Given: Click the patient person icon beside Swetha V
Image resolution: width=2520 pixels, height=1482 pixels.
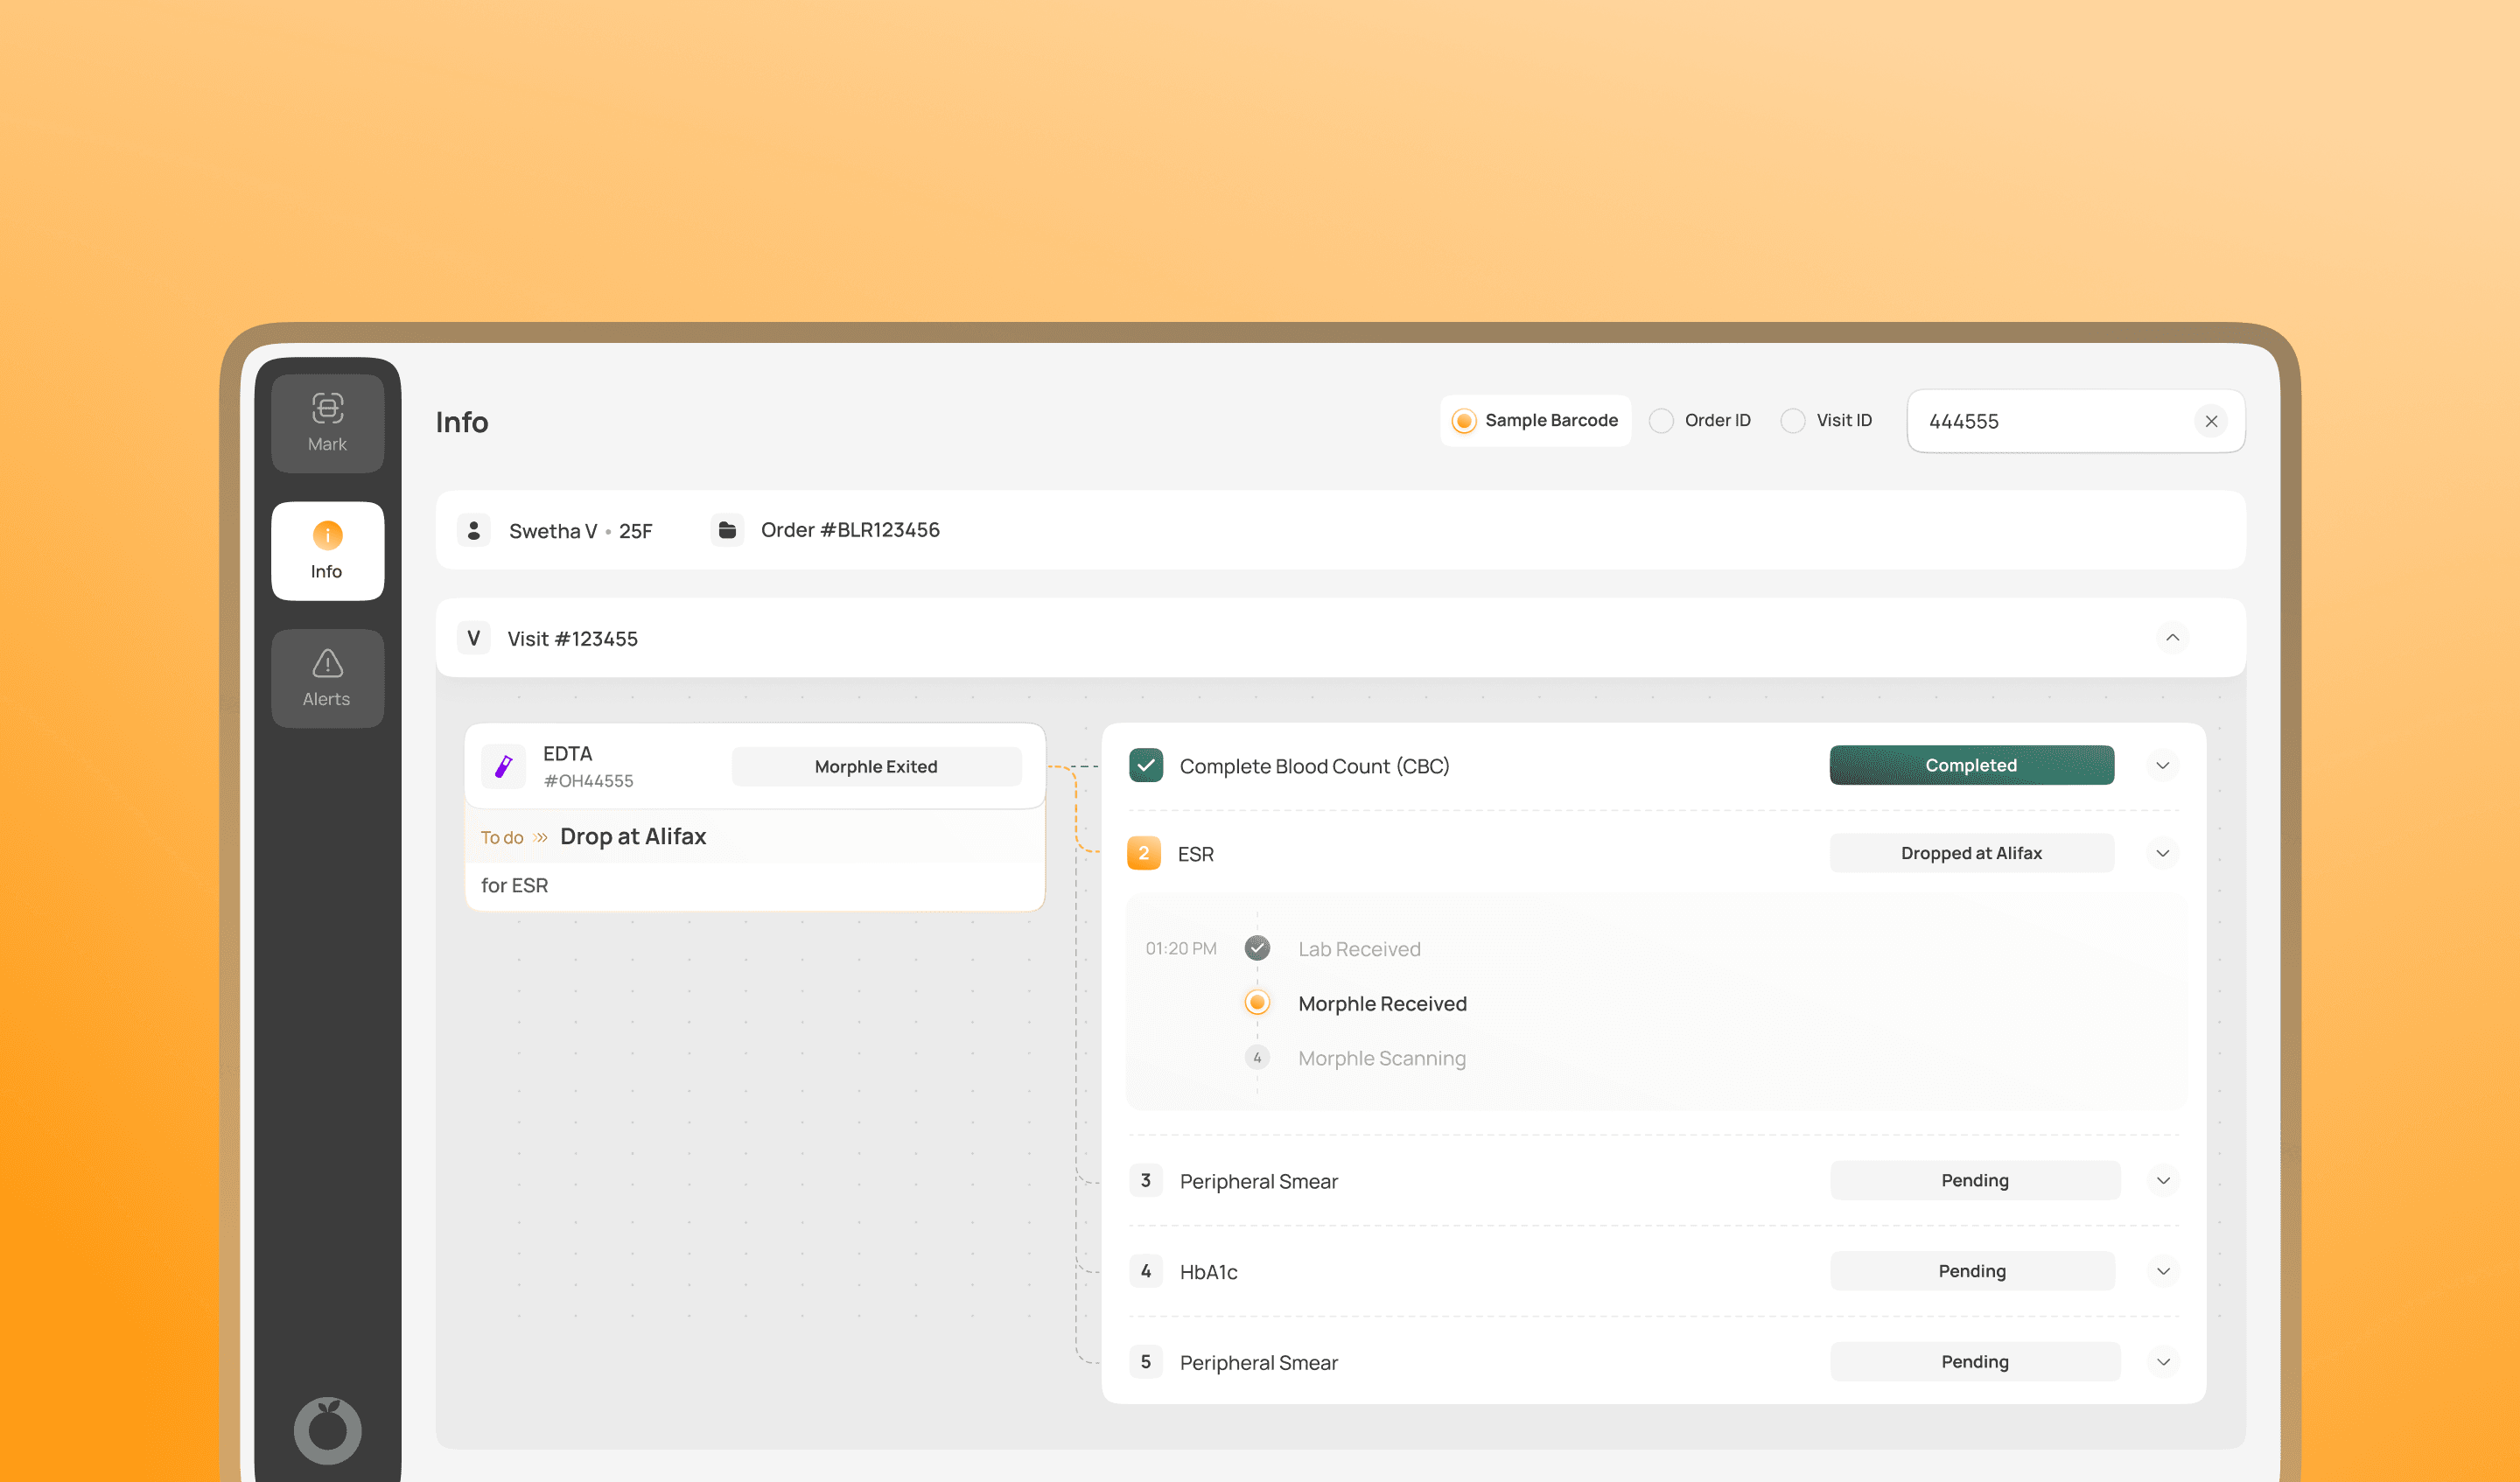Looking at the screenshot, I should 474,530.
